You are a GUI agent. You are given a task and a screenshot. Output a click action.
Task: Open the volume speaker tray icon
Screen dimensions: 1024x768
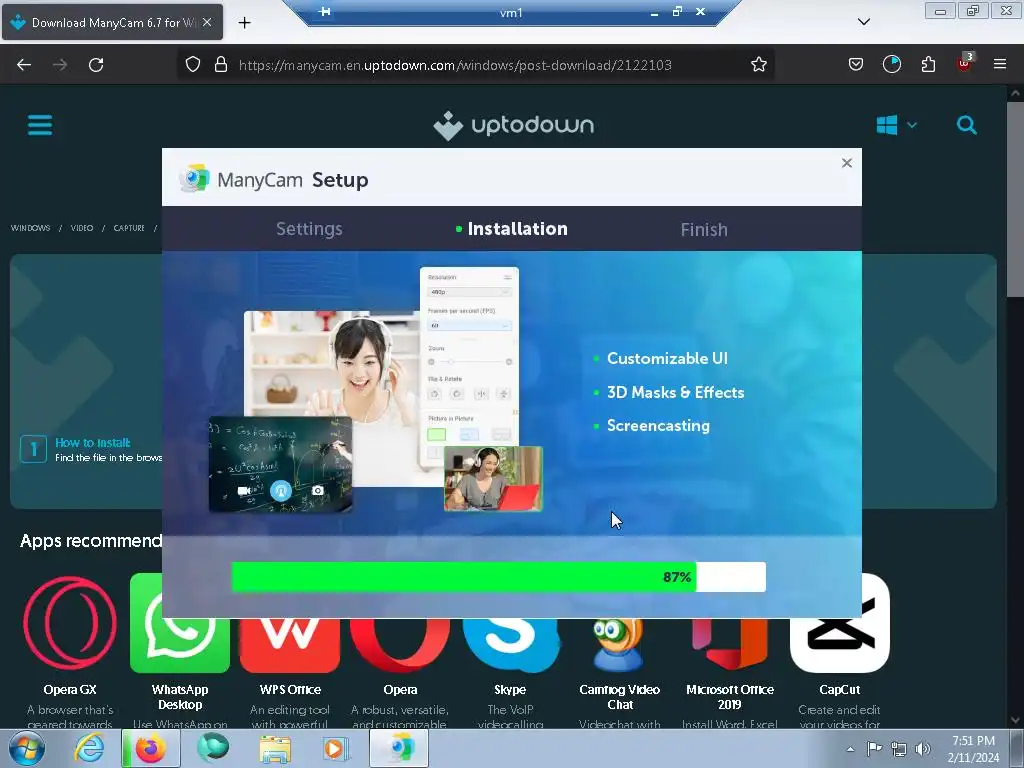coord(922,749)
